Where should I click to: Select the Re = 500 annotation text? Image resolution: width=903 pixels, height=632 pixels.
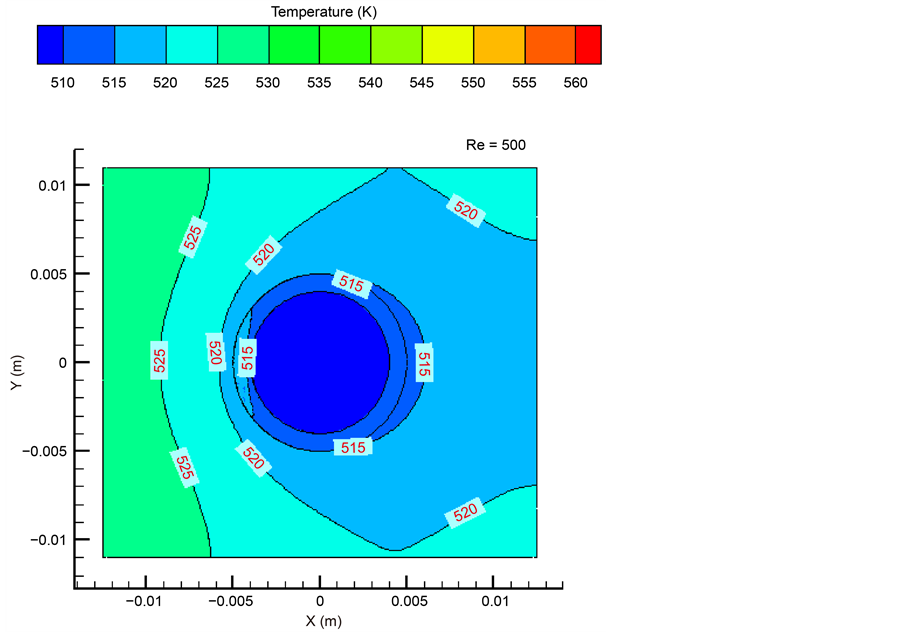[495, 145]
